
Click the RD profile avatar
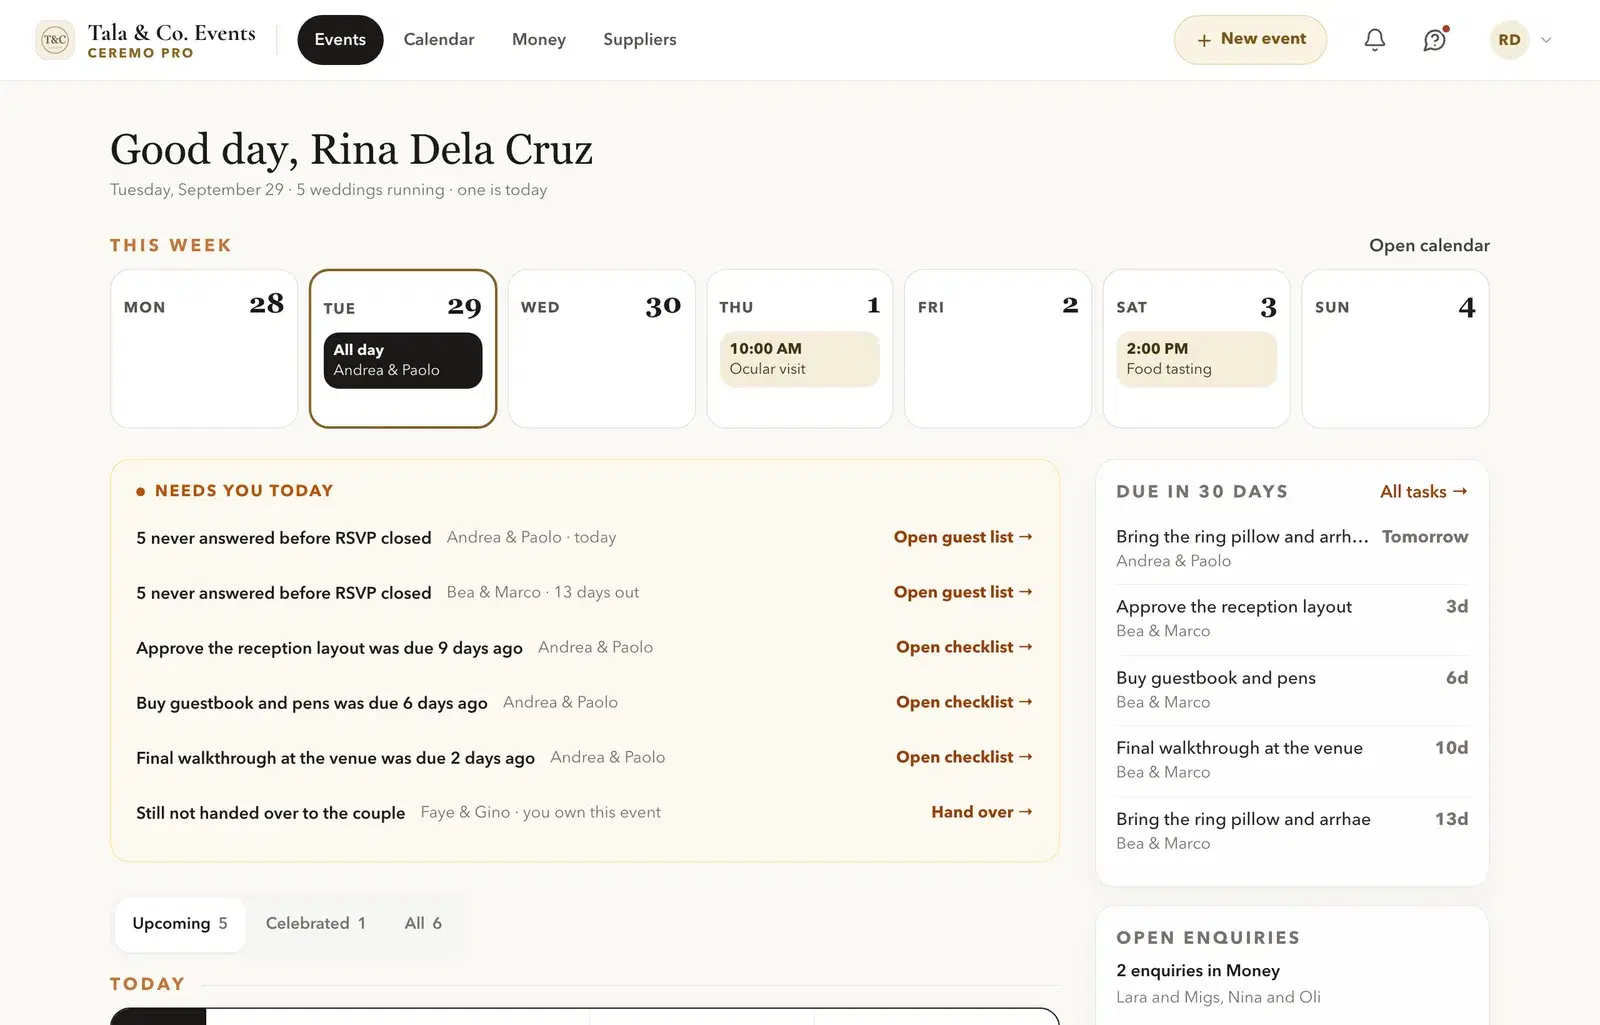coord(1509,40)
